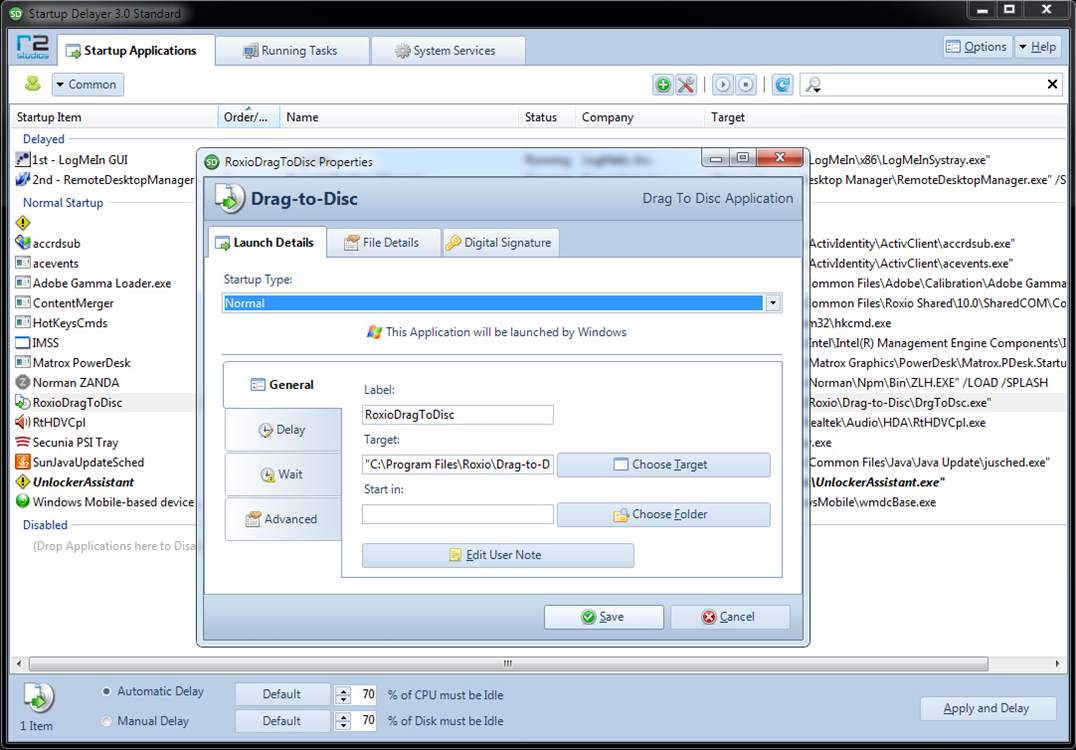Click the magnifier search options icon
The height and width of the screenshot is (750, 1076).
[x=813, y=84]
